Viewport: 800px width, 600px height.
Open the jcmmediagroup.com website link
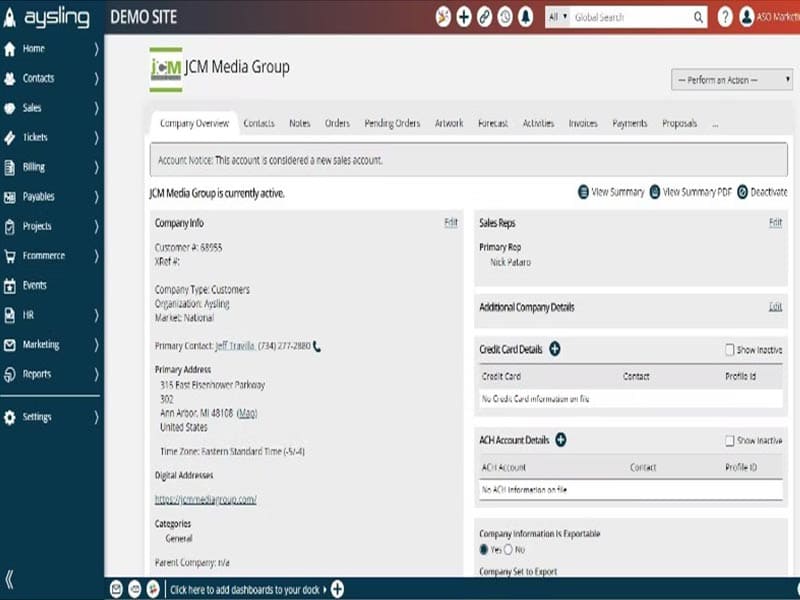(x=205, y=499)
